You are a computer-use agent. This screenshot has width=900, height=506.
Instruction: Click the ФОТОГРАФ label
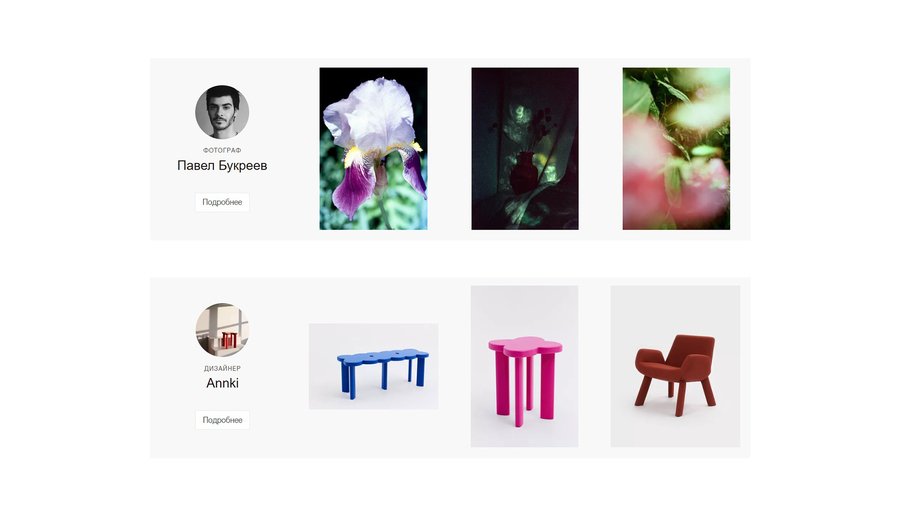[222, 150]
